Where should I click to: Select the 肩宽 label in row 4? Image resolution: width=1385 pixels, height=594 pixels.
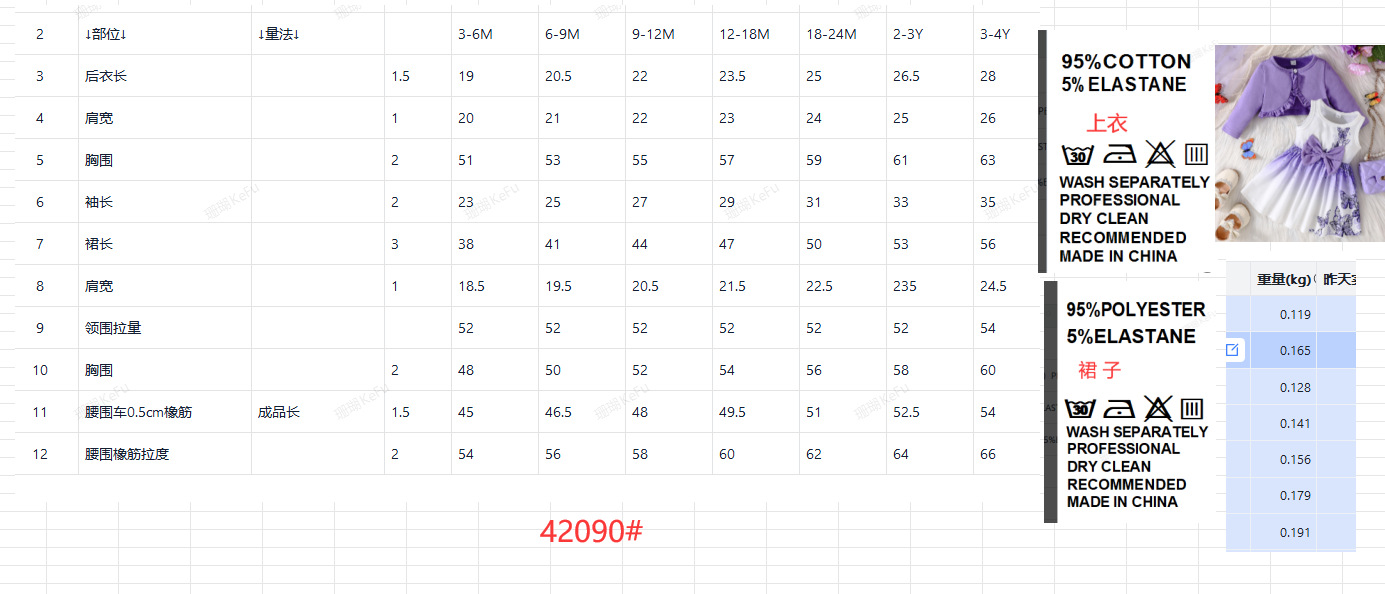click(x=99, y=118)
